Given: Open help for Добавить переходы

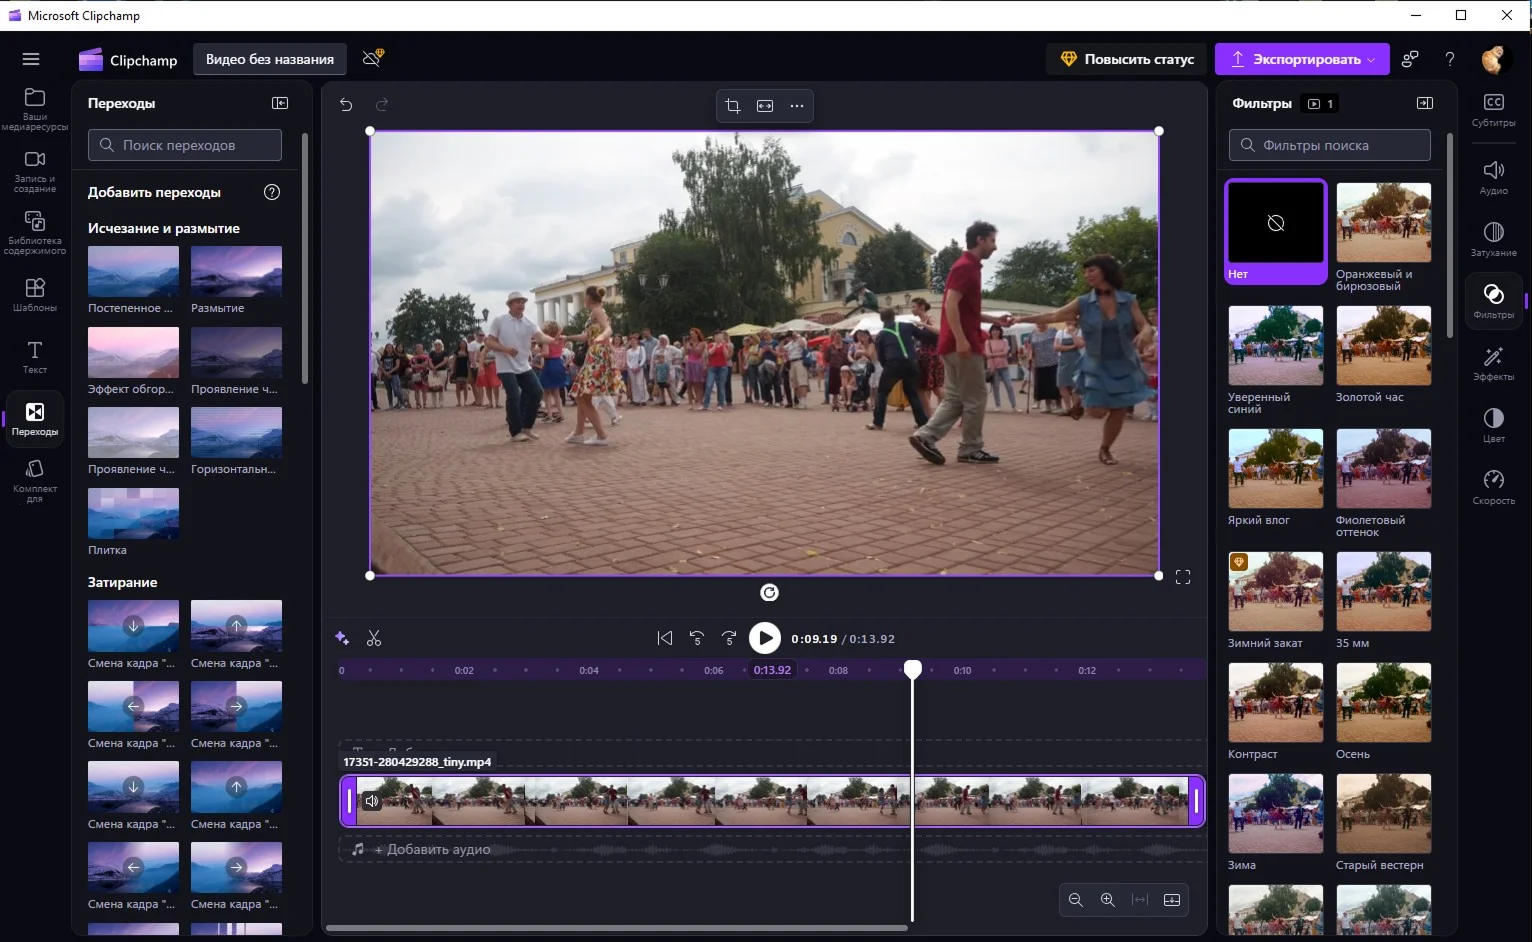Looking at the screenshot, I should coord(272,192).
